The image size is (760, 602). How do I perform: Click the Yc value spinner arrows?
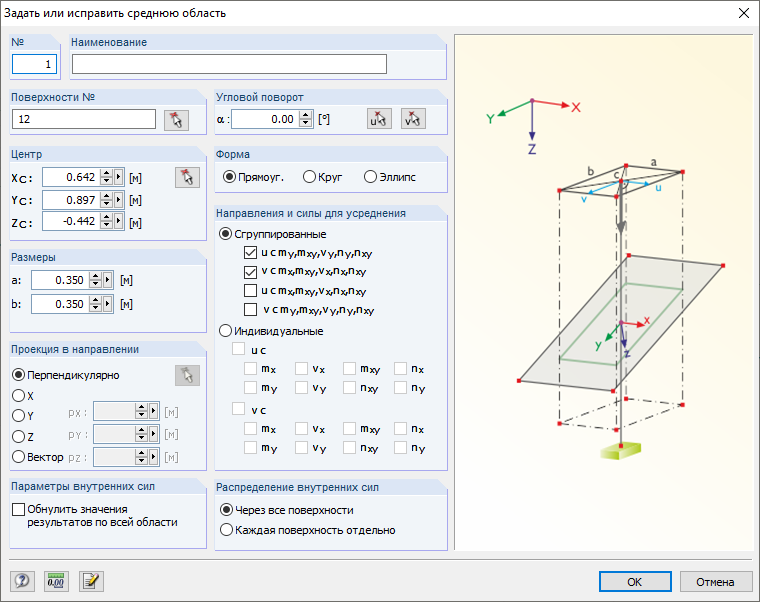pos(107,200)
